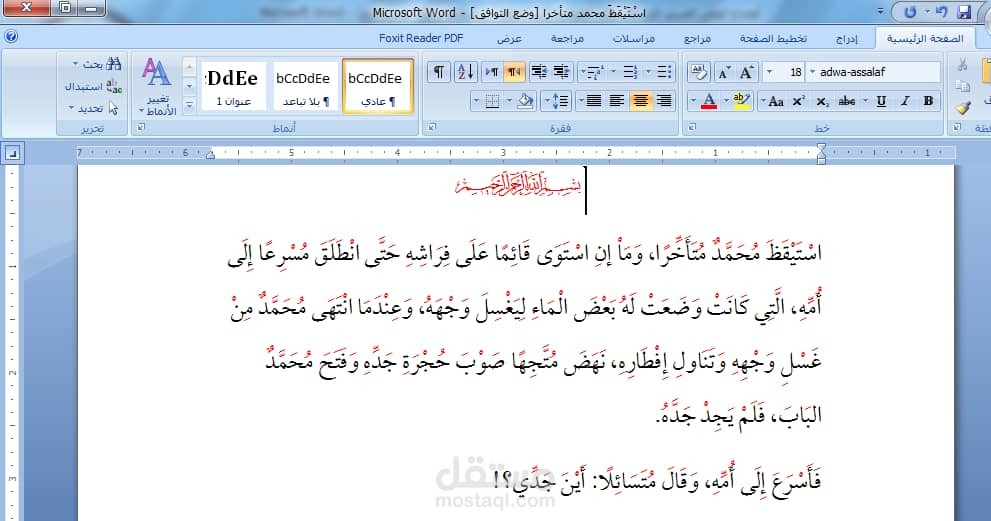Click the Sort A-Z icon
This screenshot has height=521, width=991.
click(465, 72)
